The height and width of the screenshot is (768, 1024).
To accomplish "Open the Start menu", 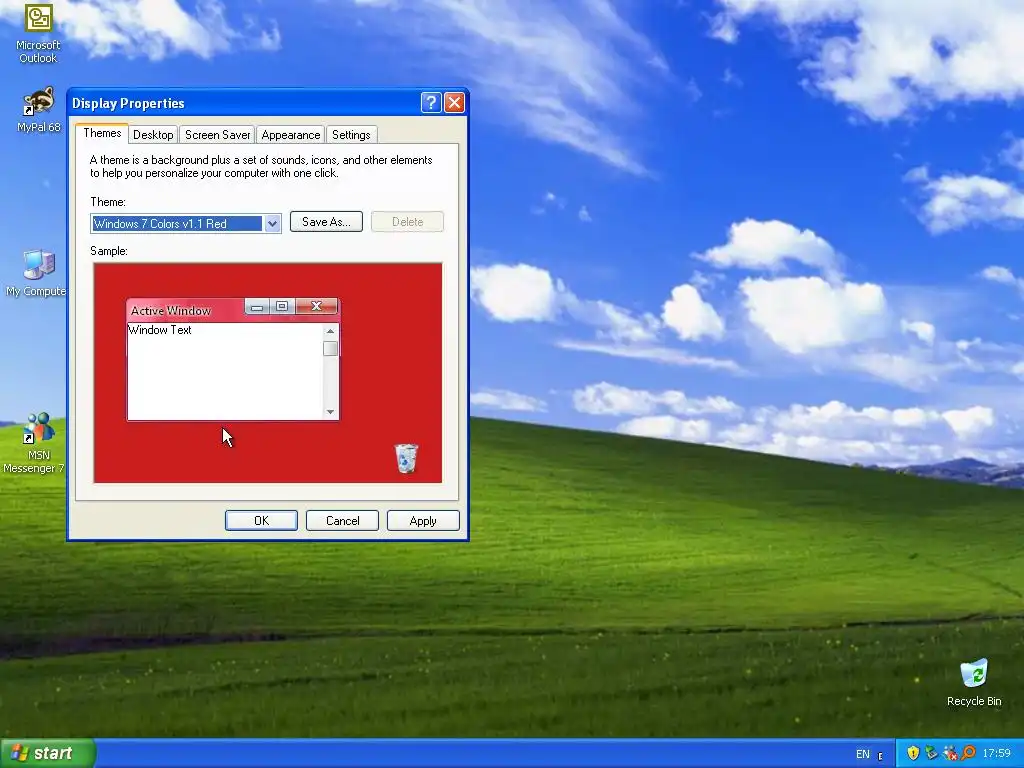I will coord(47,753).
